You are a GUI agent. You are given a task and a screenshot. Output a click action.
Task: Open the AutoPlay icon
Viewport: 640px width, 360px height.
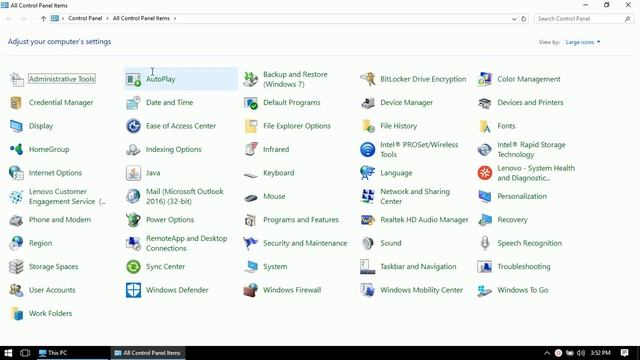click(133, 79)
